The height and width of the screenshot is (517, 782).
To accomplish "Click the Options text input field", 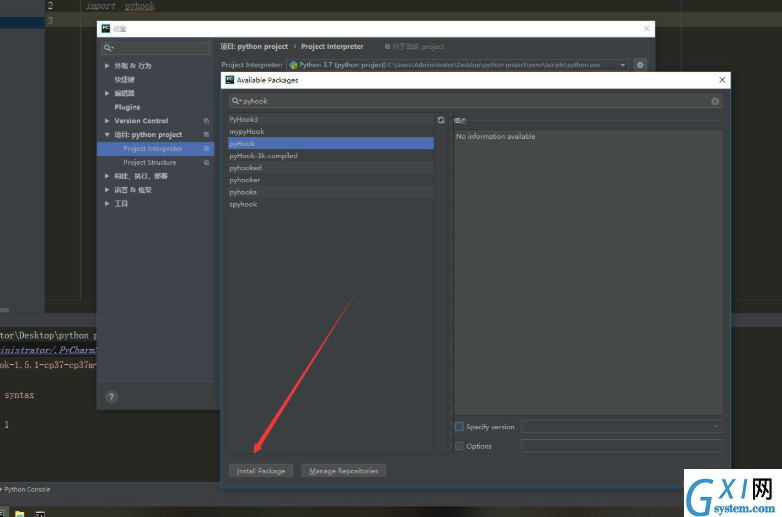I will click(x=621, y=446).
